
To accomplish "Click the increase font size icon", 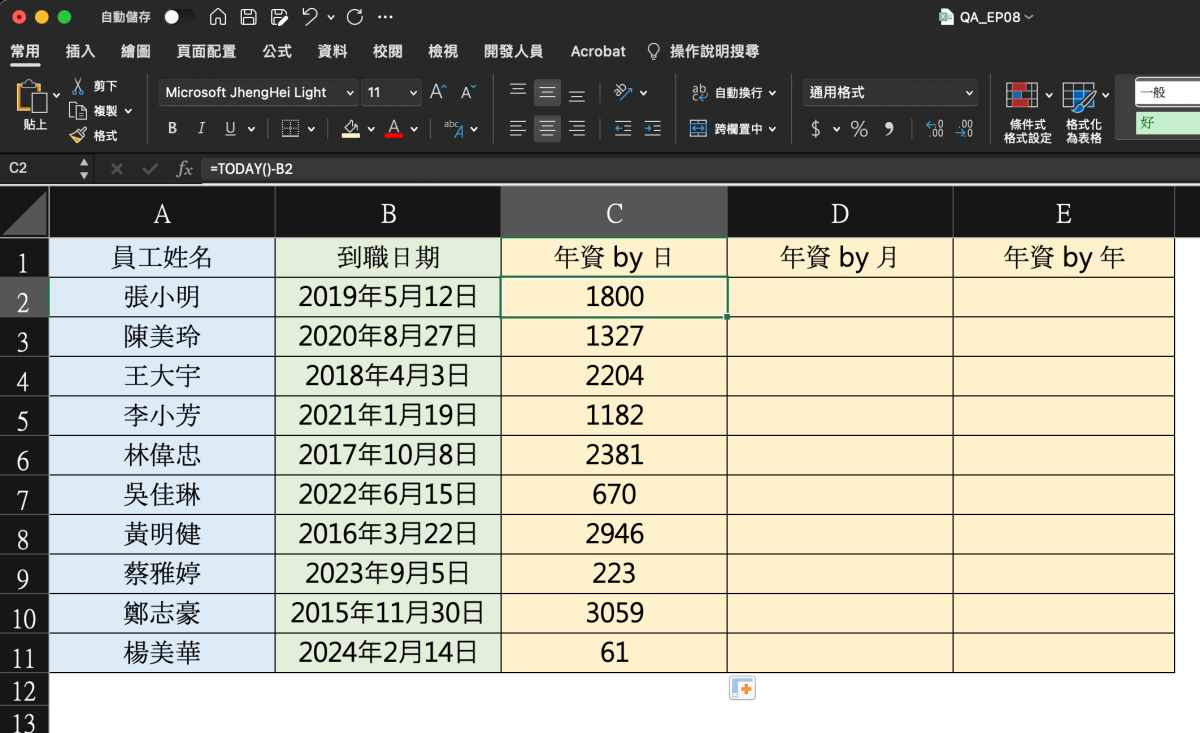I will tap(437, 92).
